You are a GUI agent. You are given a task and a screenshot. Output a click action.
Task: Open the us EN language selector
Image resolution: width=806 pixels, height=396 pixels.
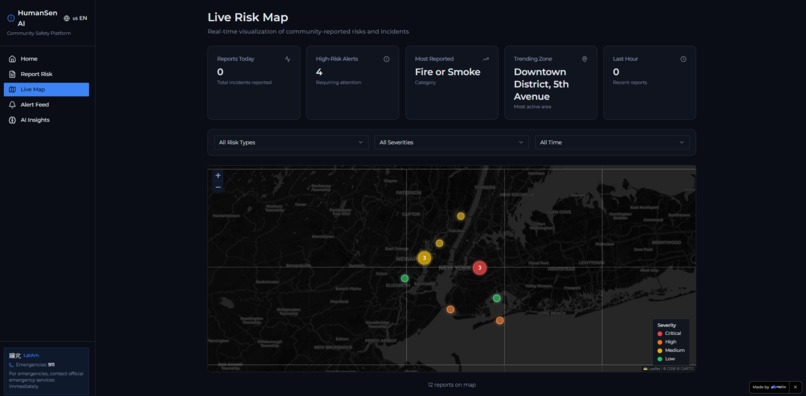(76, 18)
